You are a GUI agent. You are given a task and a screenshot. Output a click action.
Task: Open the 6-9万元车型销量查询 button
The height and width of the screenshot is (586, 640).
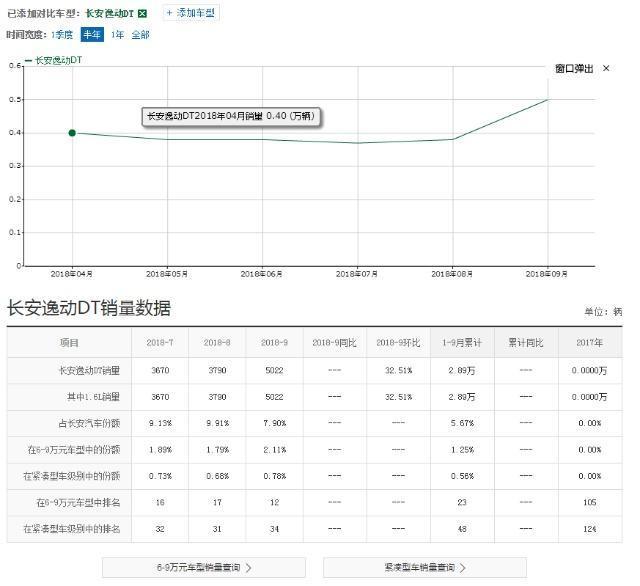pyautogui.click(x=204, y=567)
